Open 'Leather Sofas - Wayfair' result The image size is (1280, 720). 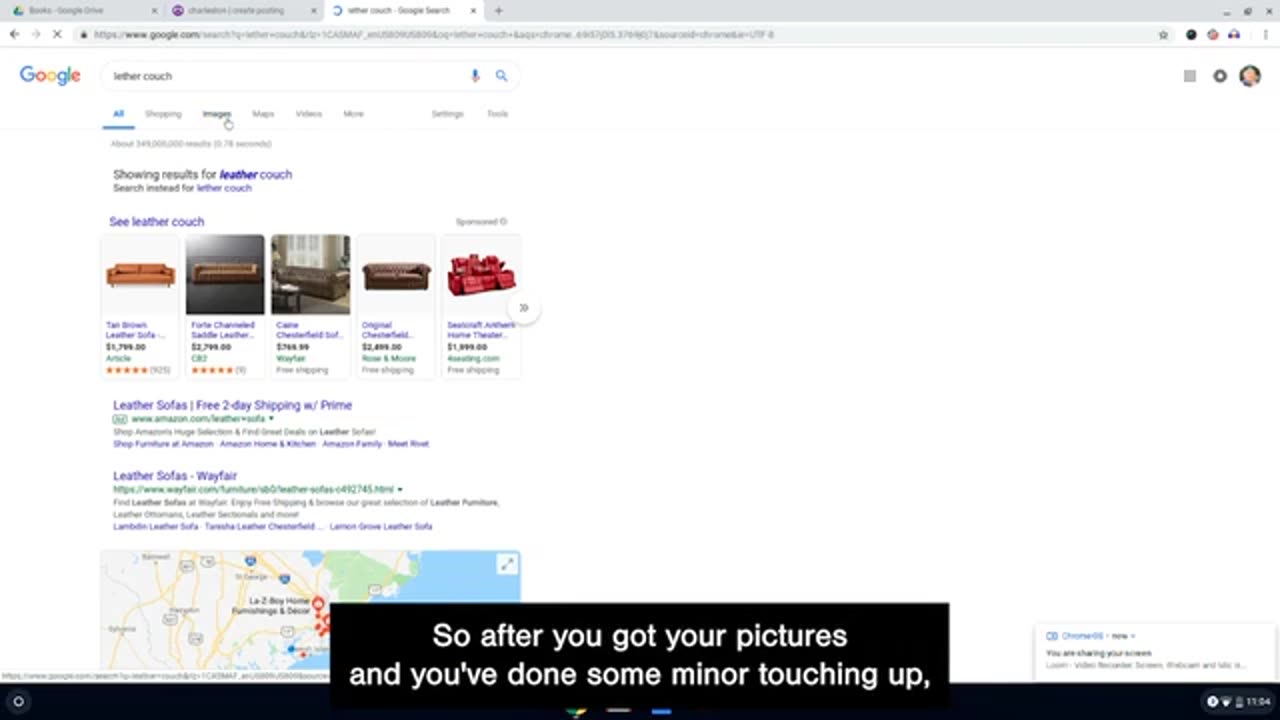(175, 476)
